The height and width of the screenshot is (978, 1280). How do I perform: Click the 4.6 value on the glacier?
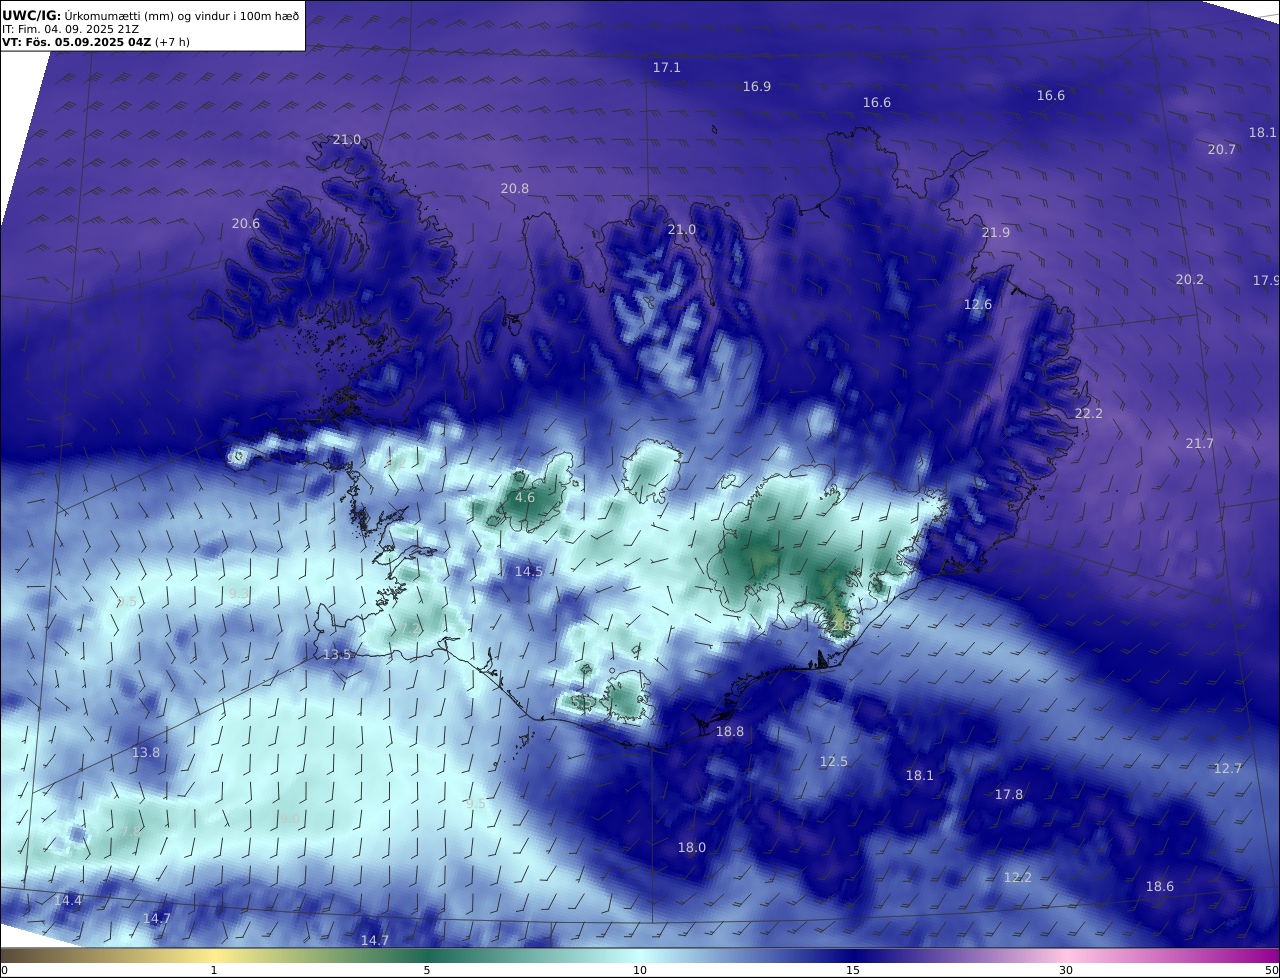point(525,498)
